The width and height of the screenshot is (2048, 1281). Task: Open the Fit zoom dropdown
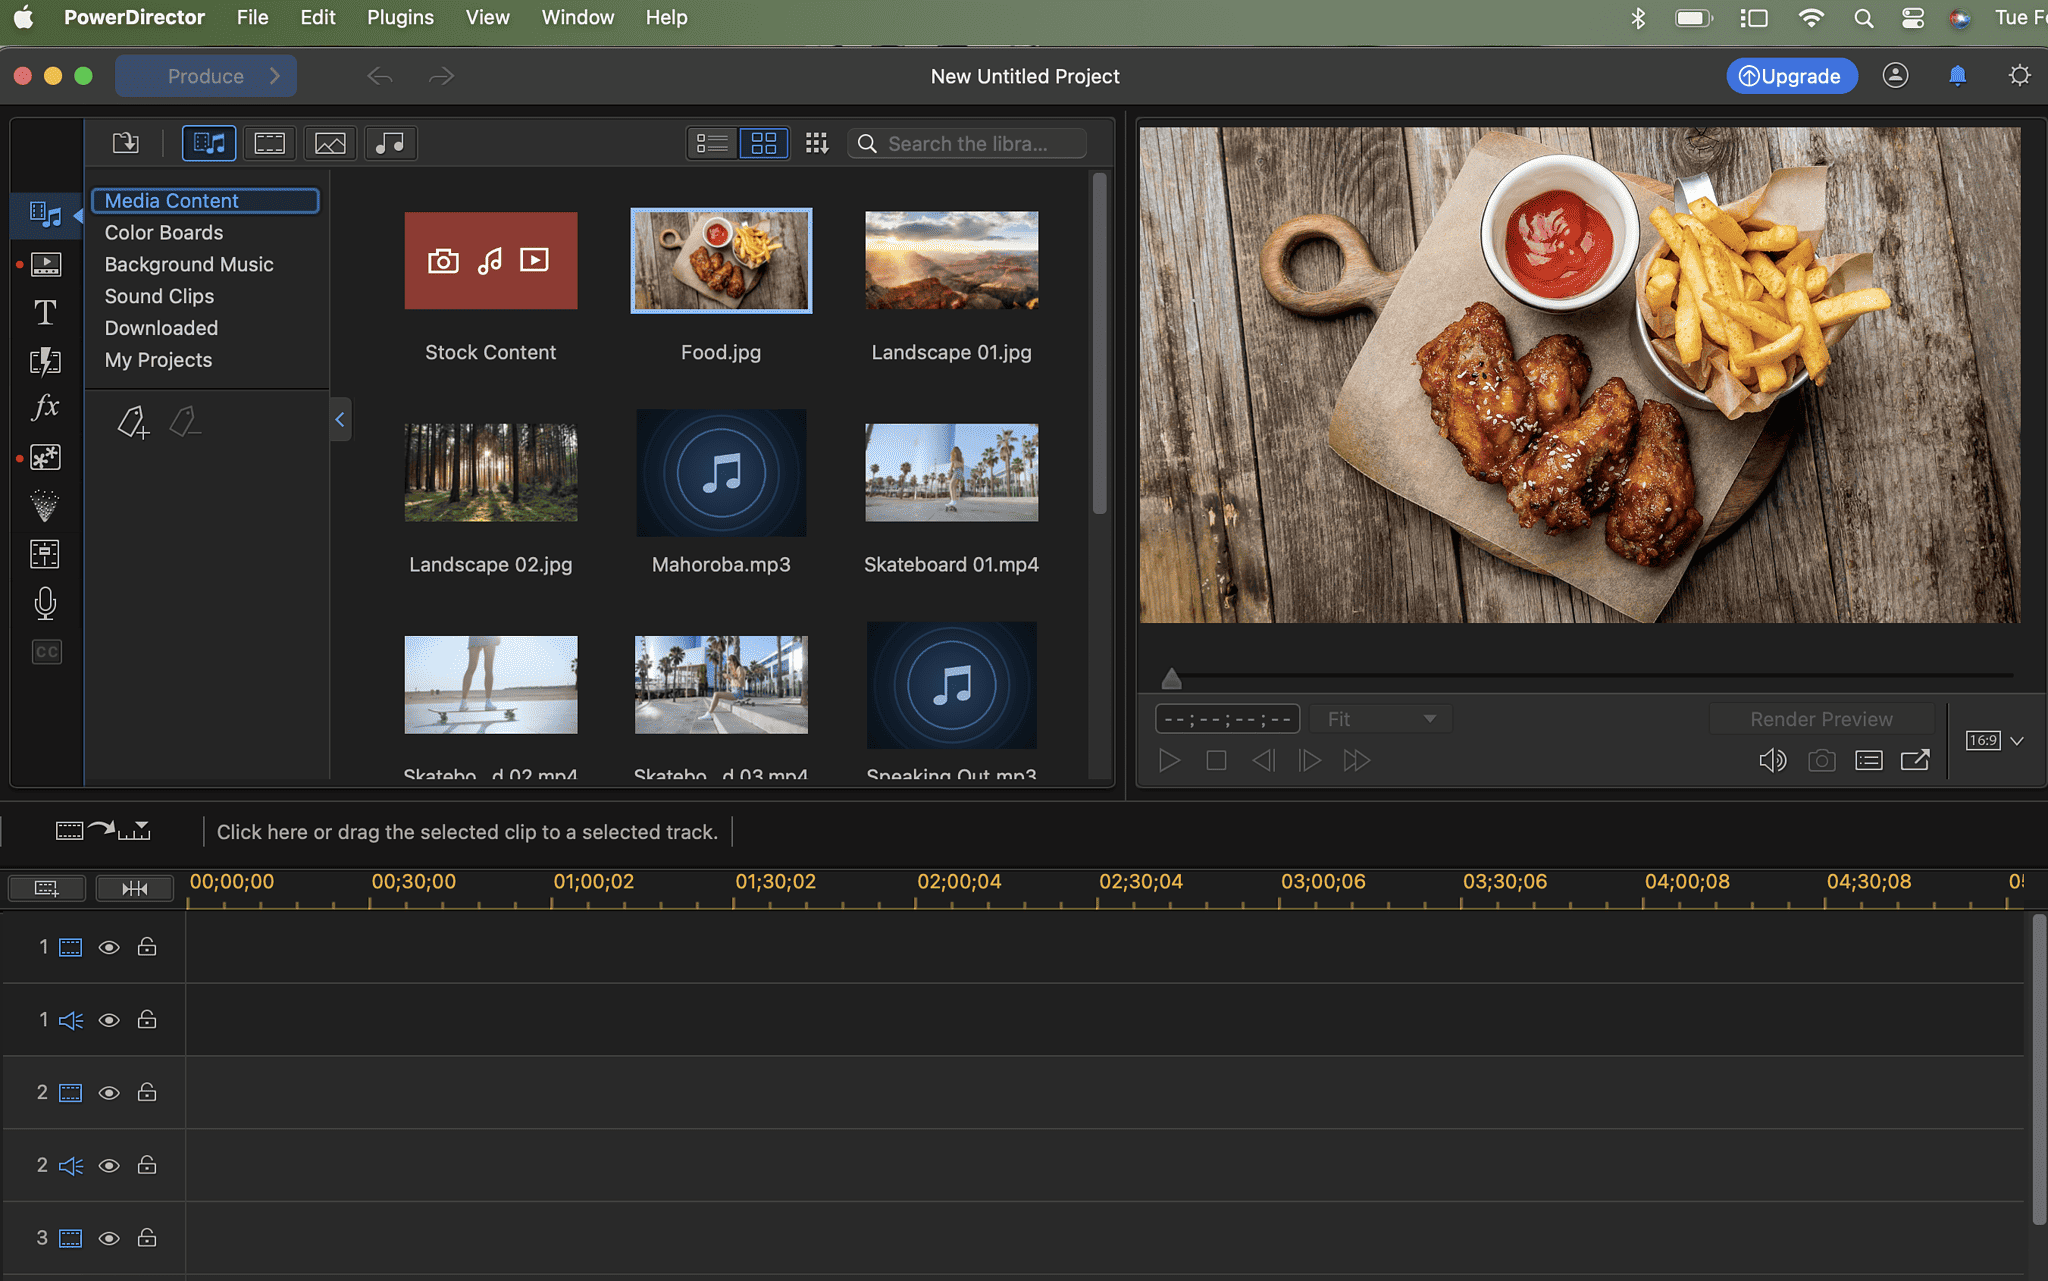tap(1380, 718)
